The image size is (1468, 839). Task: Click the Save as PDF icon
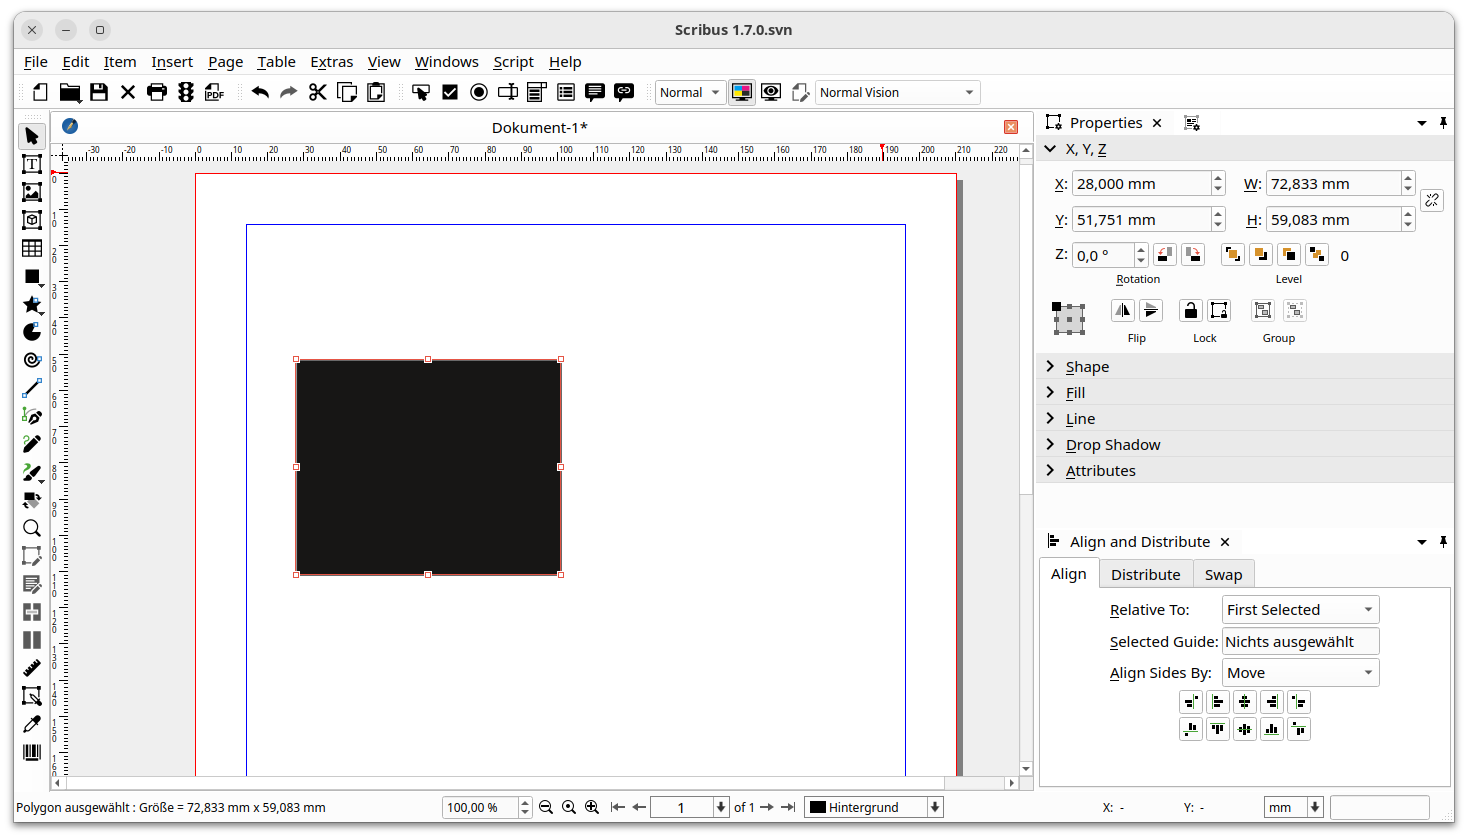coord(214,92)
